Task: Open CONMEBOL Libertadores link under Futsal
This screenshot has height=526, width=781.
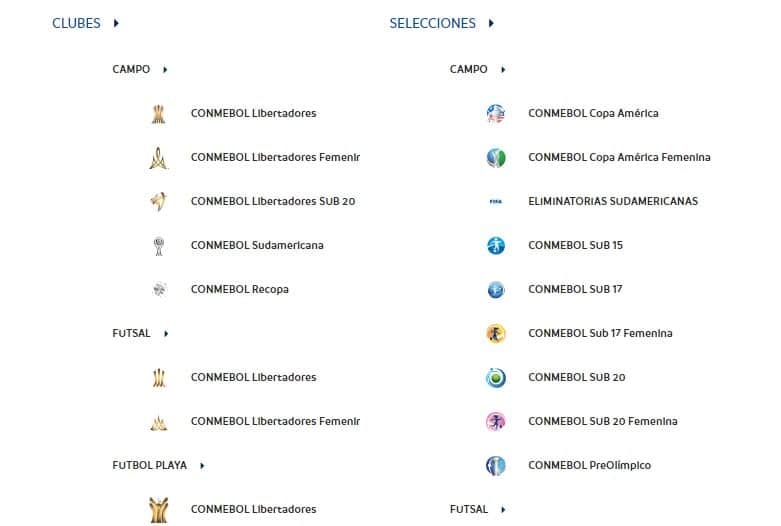Action: [x=254, y=377]
